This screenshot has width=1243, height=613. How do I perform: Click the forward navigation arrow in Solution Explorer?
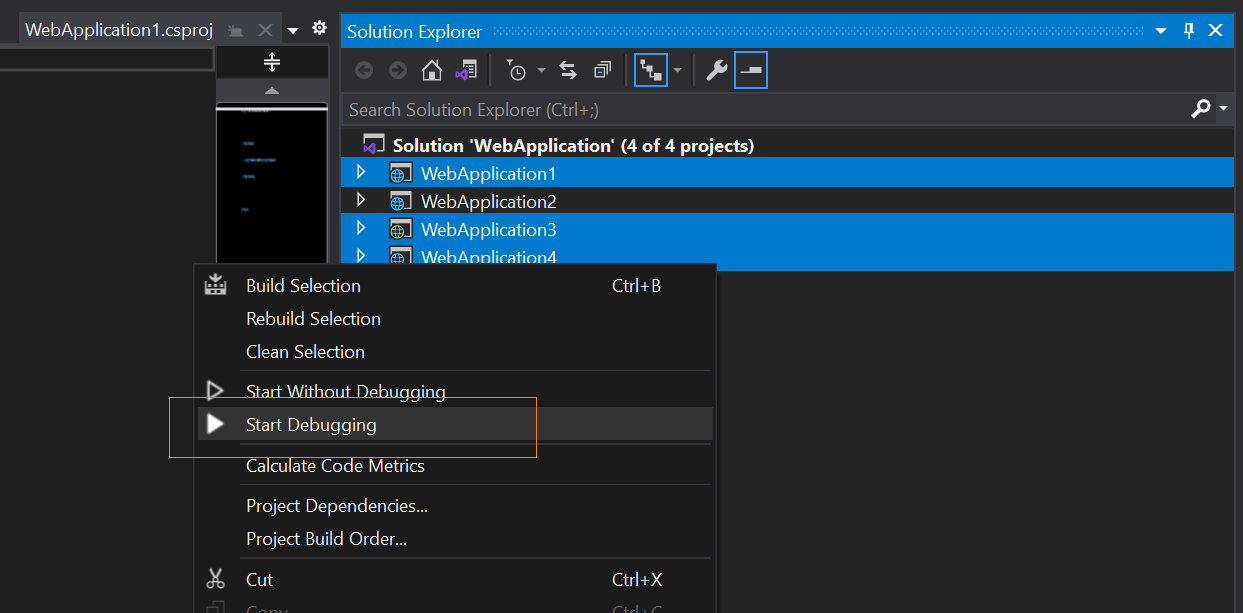point(397,70)
